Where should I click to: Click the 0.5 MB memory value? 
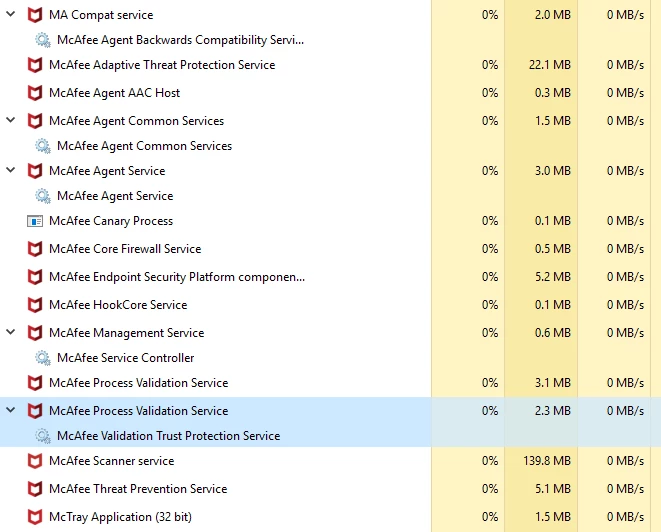(x=553, y=249)
